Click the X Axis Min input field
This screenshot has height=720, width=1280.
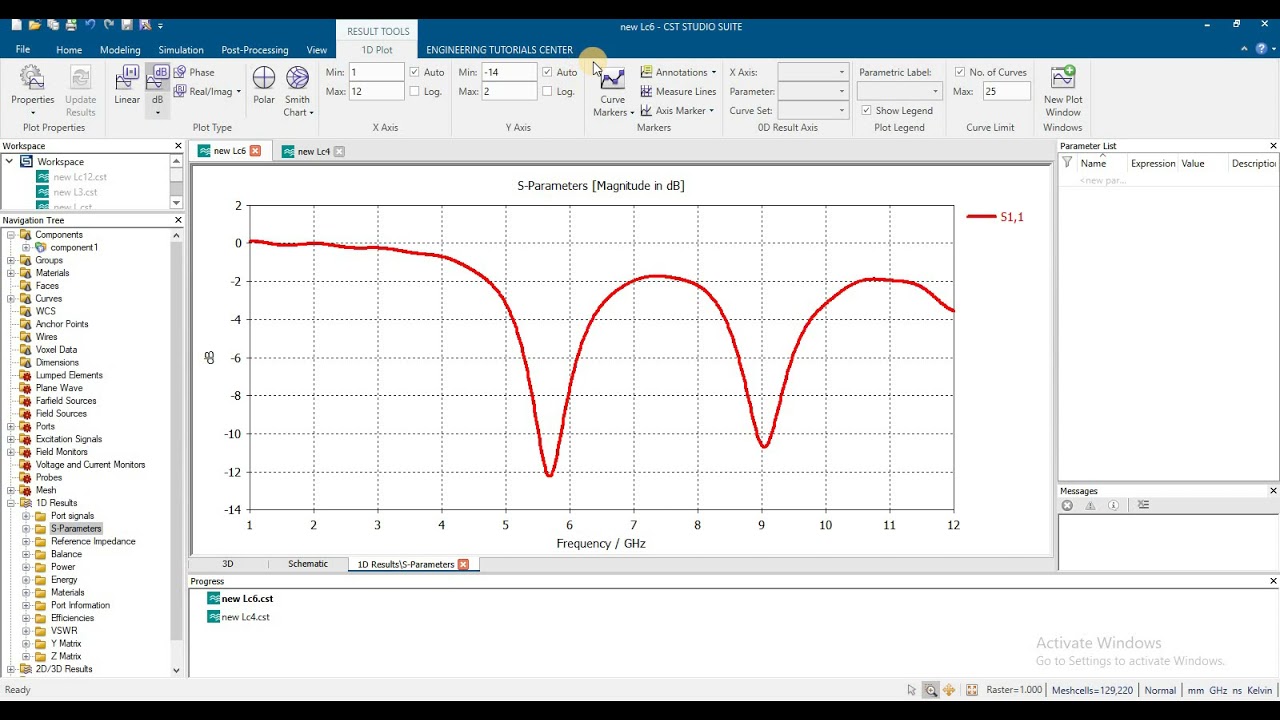point(376,72)
